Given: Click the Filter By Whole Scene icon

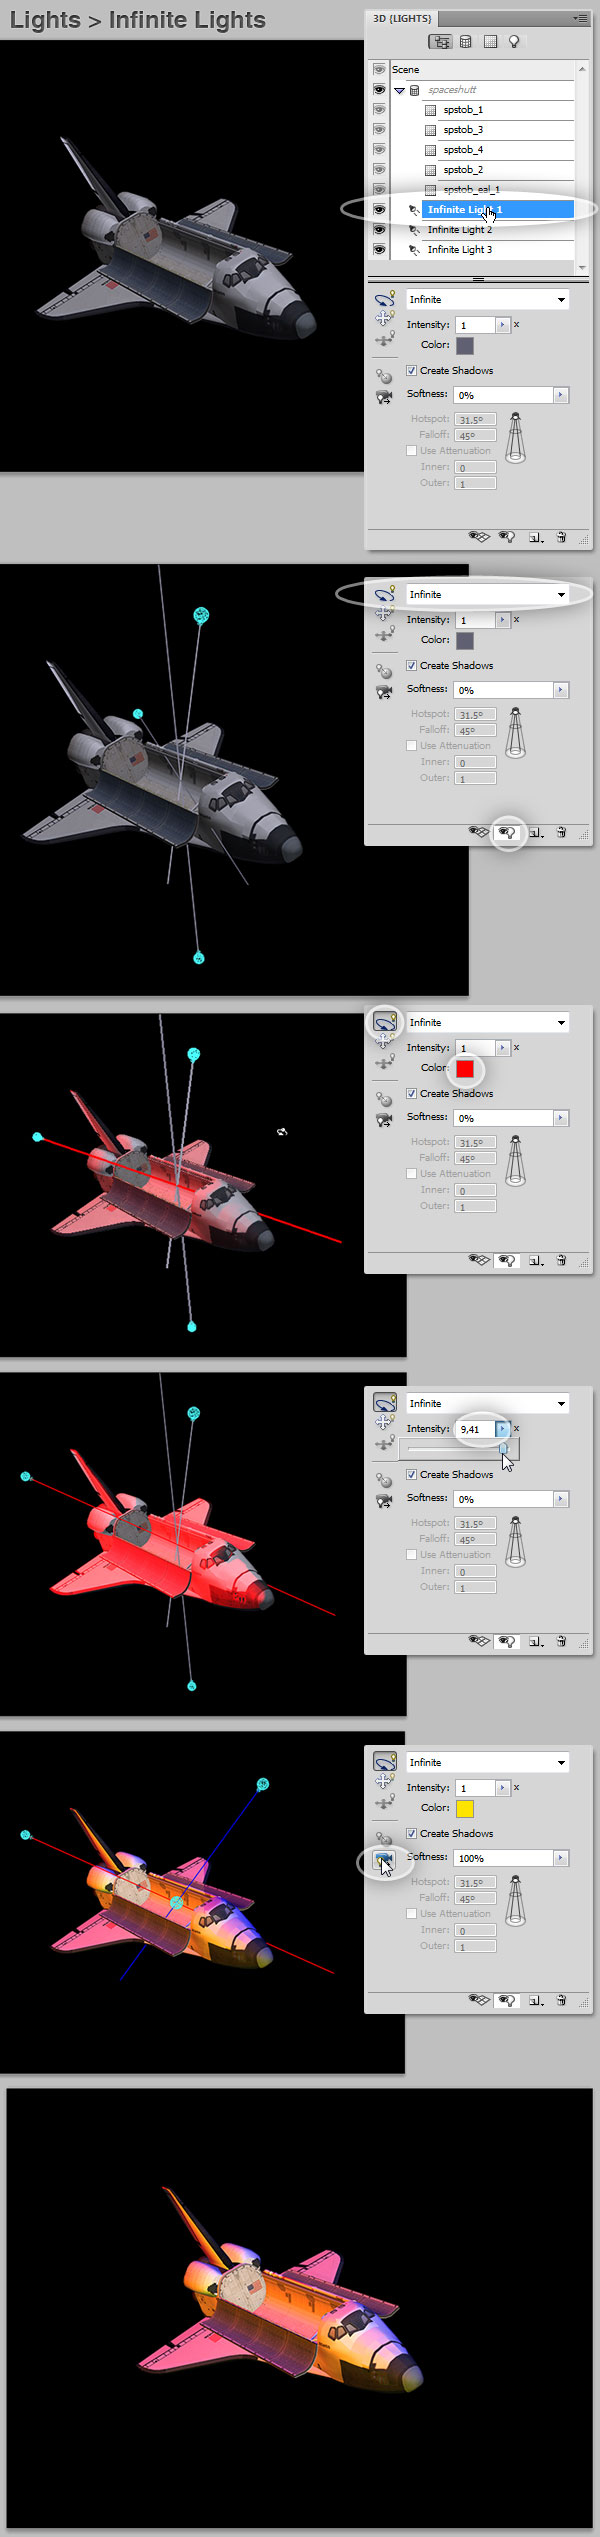Looking at the screenshot, I should point(440,42).
